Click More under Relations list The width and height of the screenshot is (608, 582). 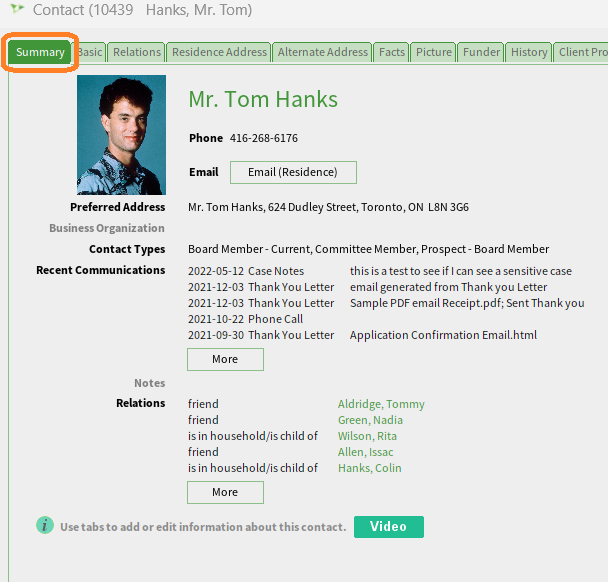(225, 492)
